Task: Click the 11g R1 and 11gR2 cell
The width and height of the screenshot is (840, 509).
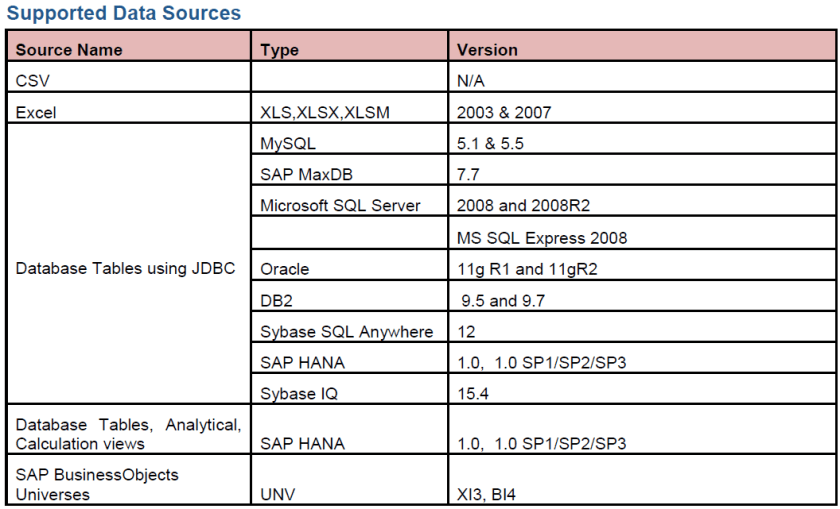Action: pos(525,269)
